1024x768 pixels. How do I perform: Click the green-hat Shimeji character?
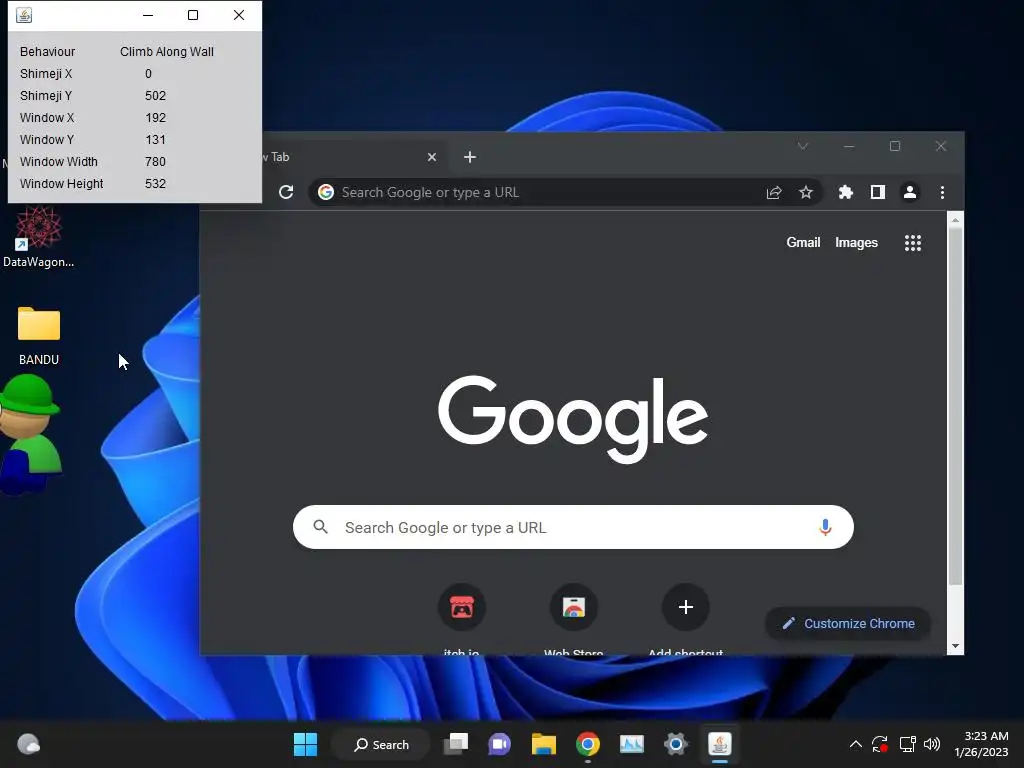[x=30, y=434]
